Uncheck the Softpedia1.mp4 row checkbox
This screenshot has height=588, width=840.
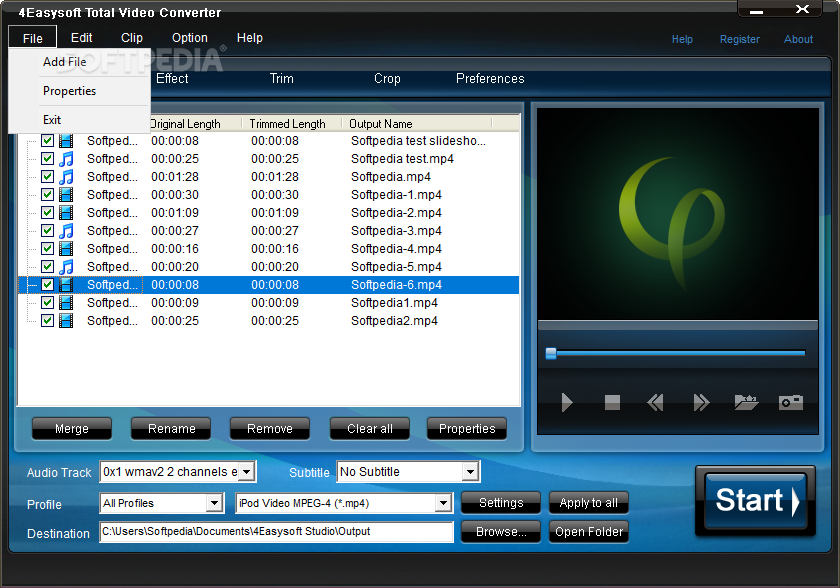pyautogui.click(x=47, y=303)
